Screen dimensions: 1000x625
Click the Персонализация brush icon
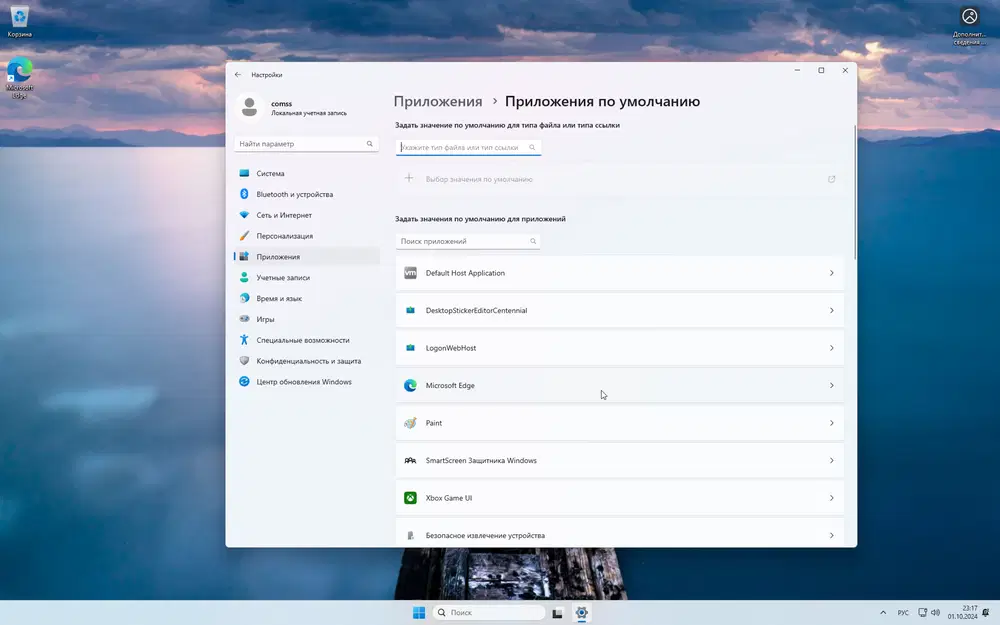click(244, 235)
